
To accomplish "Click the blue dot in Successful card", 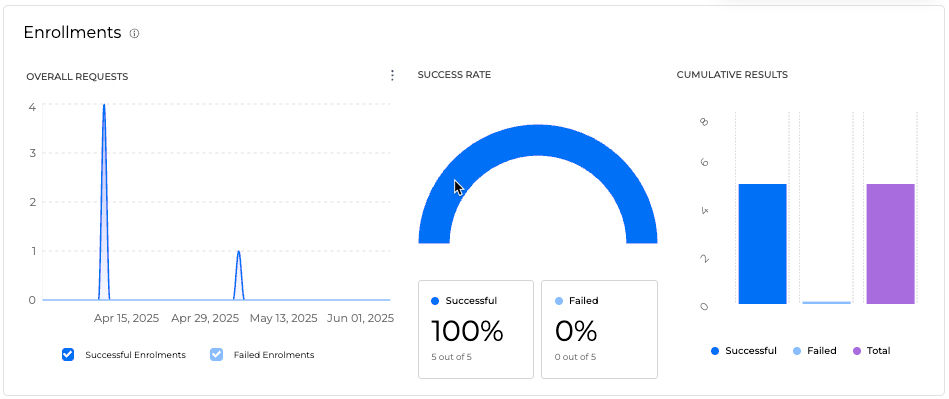I will (435, 301).
